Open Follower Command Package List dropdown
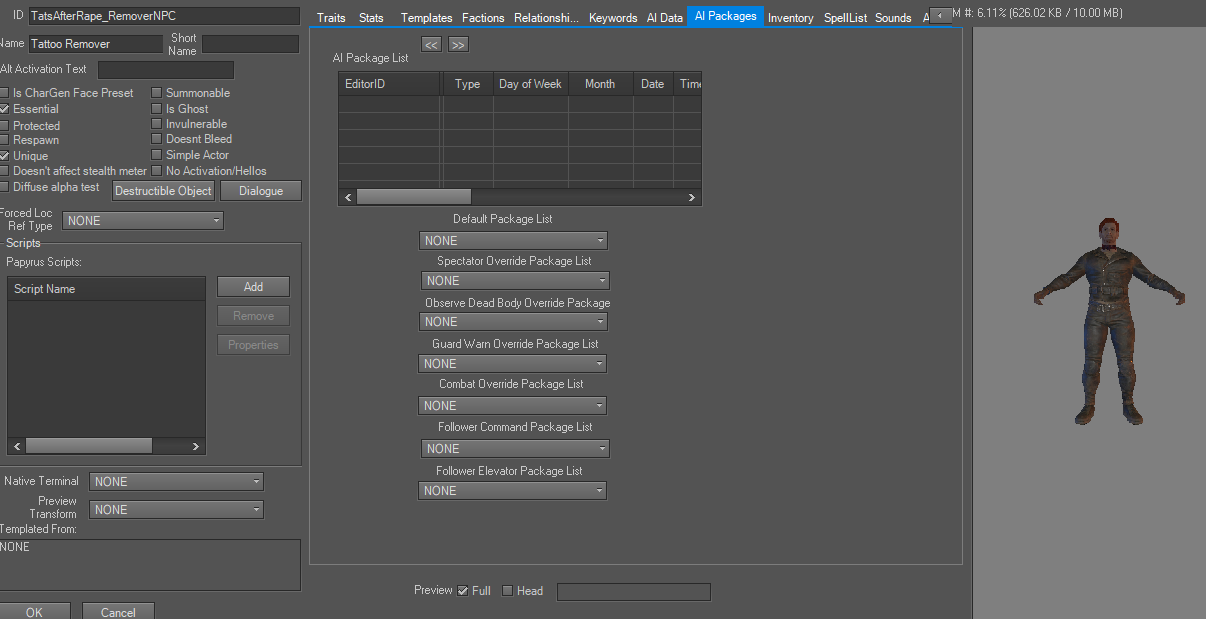The image size is (1206, 619). (x=515, y=449)
